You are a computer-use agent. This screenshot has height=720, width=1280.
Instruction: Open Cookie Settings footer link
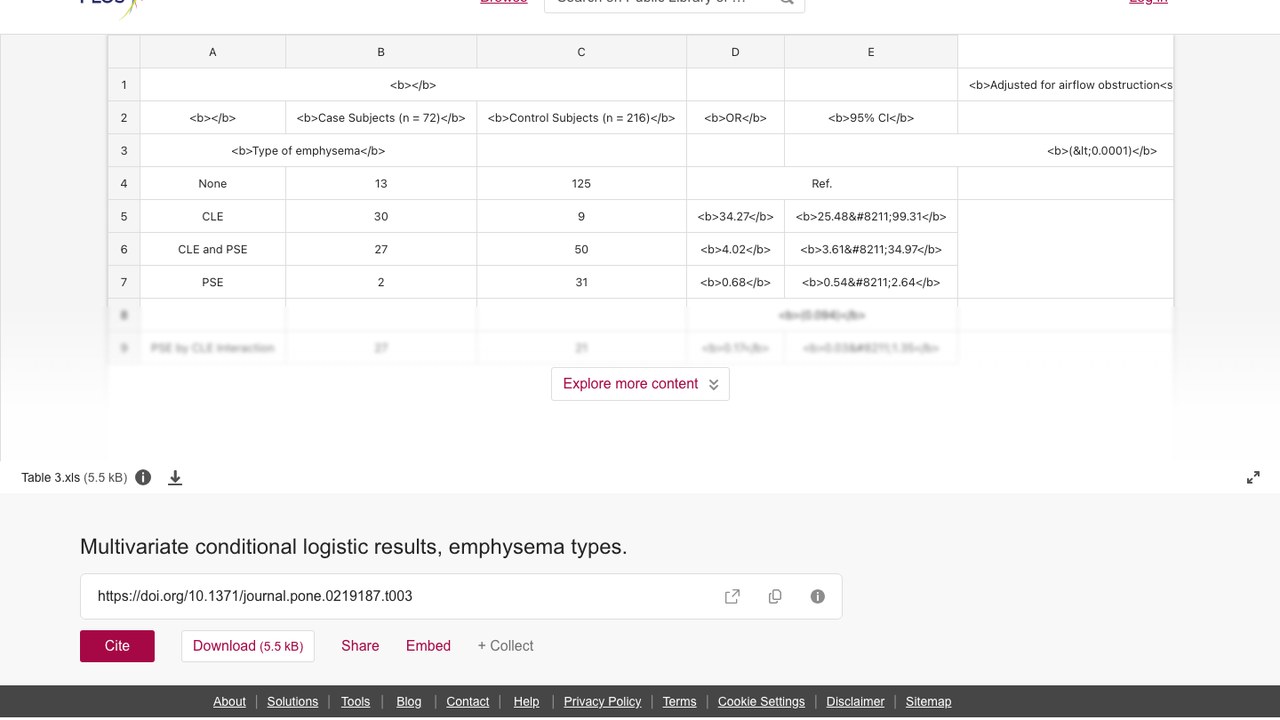tap(761, 702)
